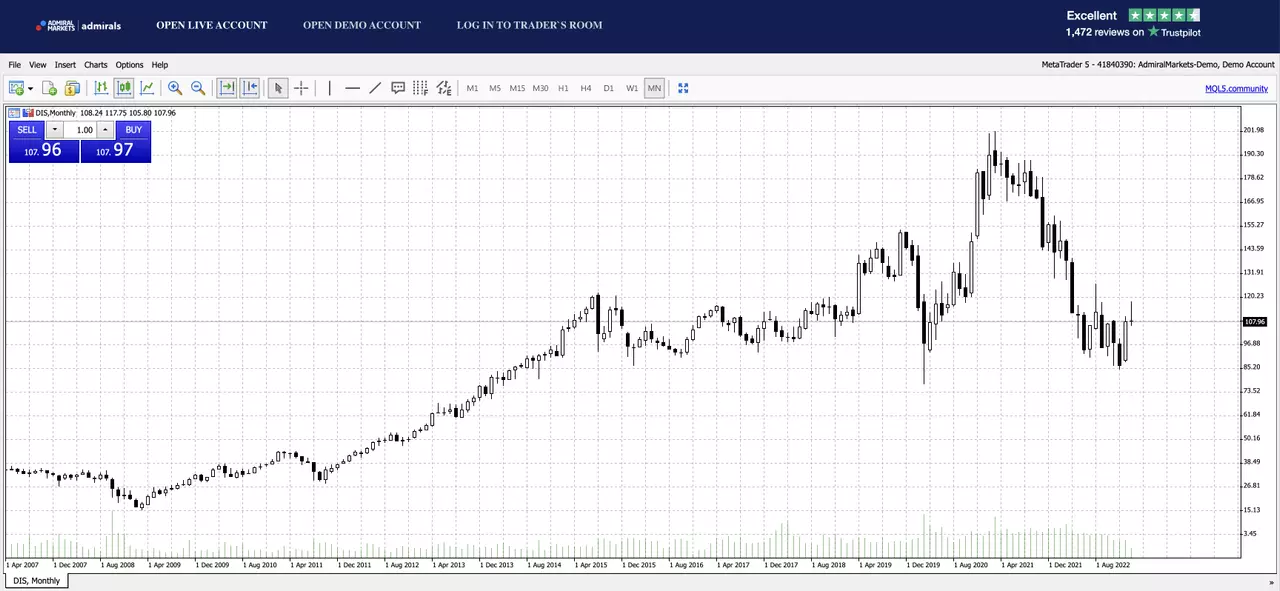This screenshot has width=1280, height=591.
Task: Click the 'DIS,Monthly' chart title text
Action: 56,113
